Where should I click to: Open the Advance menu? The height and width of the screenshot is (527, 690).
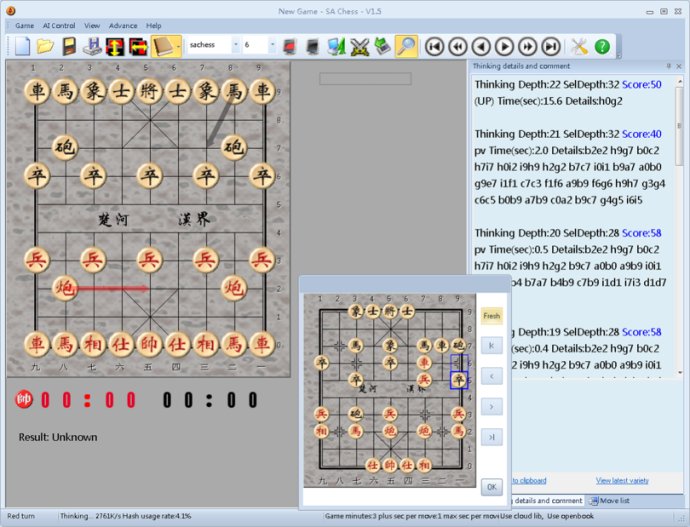(x=123, y=26)
